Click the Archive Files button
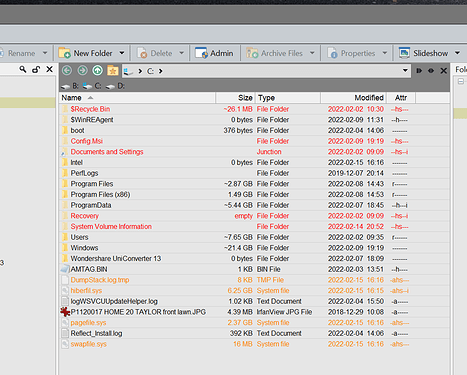Screen dimensions: 467x375 tap(274, 53)
